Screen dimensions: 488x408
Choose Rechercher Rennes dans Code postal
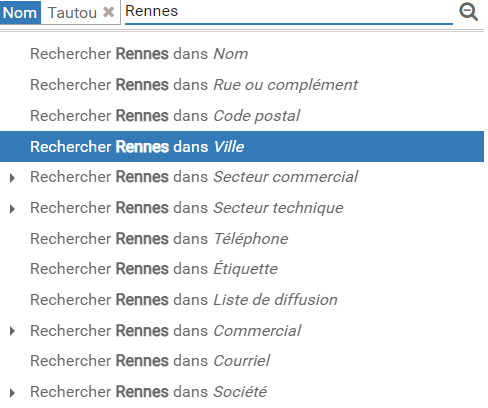pyautogui.click(x=242, y=116)
